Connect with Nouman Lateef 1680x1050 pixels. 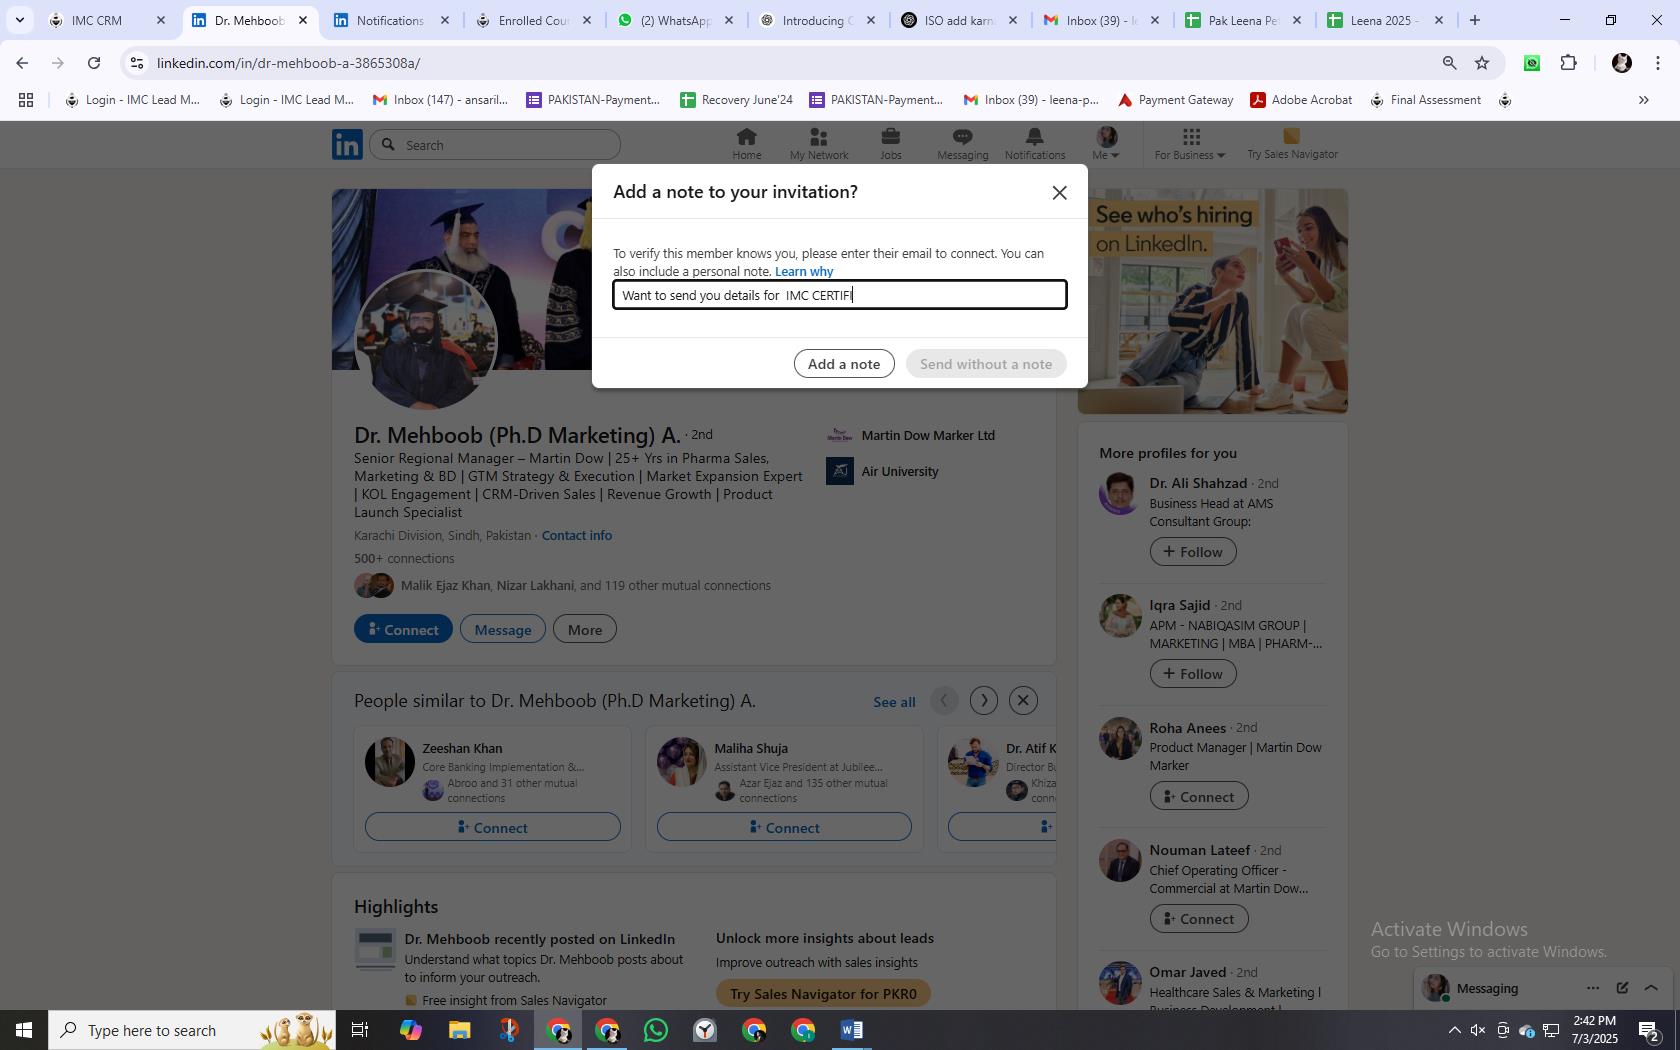pyautogui.click(x=1199, y=919)
